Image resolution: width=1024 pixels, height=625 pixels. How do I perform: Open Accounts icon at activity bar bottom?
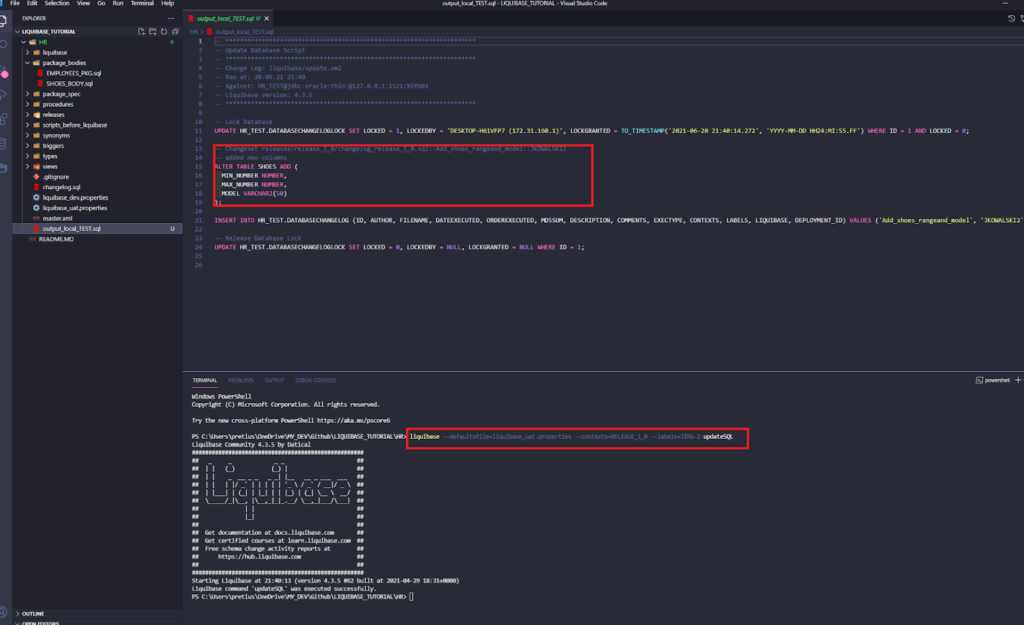3,612
